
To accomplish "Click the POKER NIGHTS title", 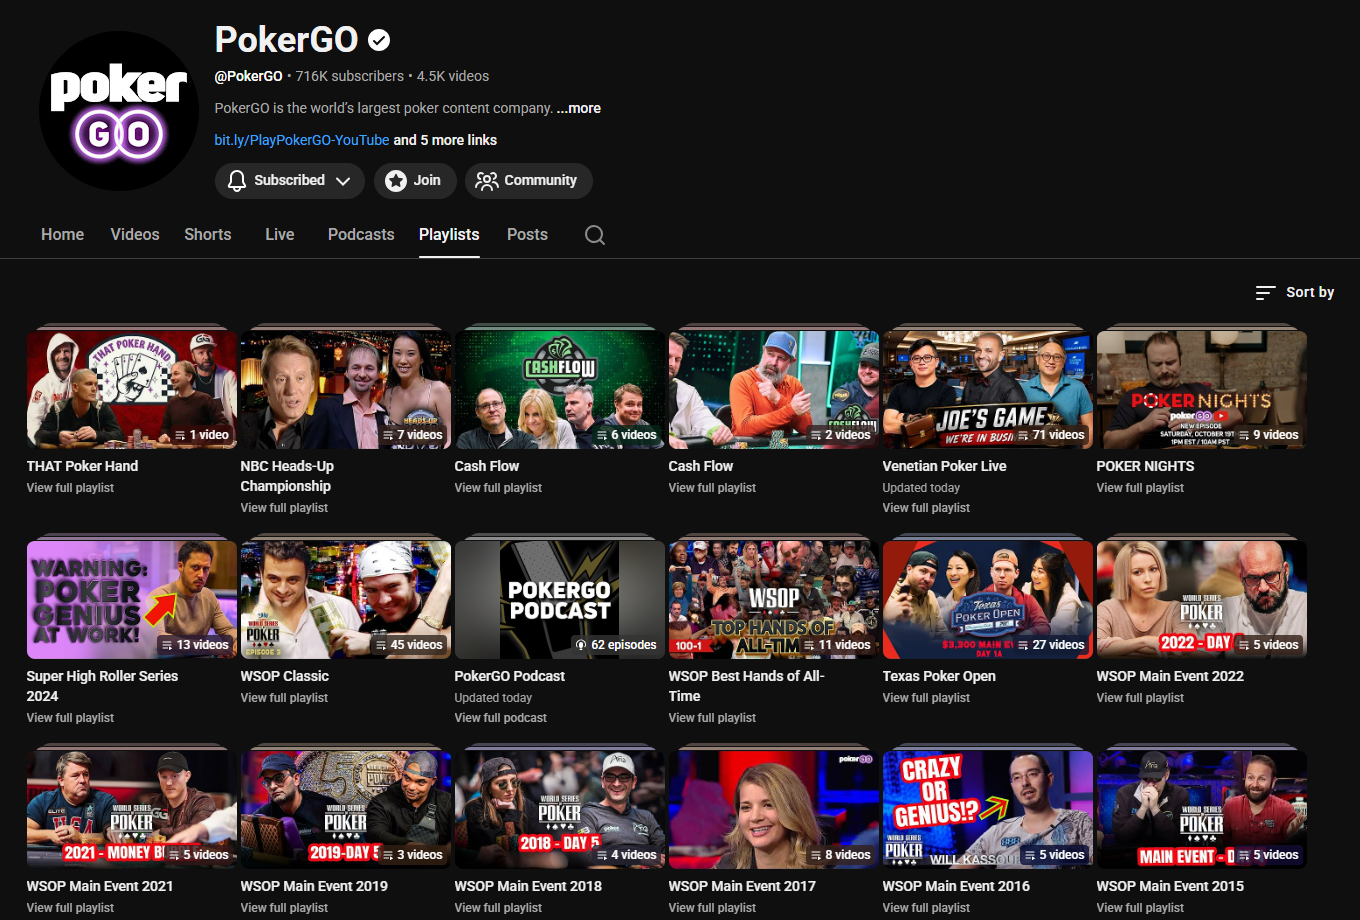I will [1145, 466].
